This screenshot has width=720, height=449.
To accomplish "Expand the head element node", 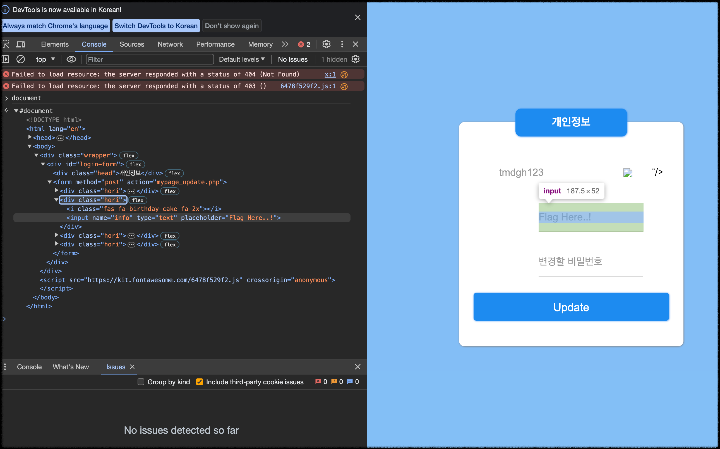I will pyautogui.click(x=29, y=137).
